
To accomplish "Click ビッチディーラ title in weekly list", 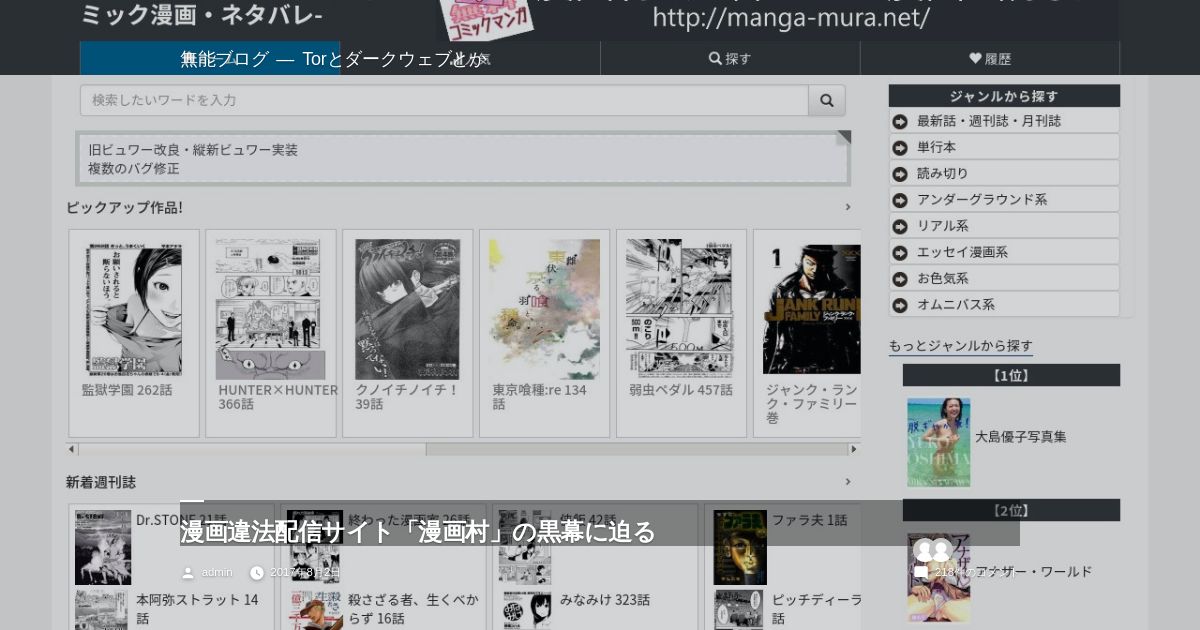I will tap(816, 609).
